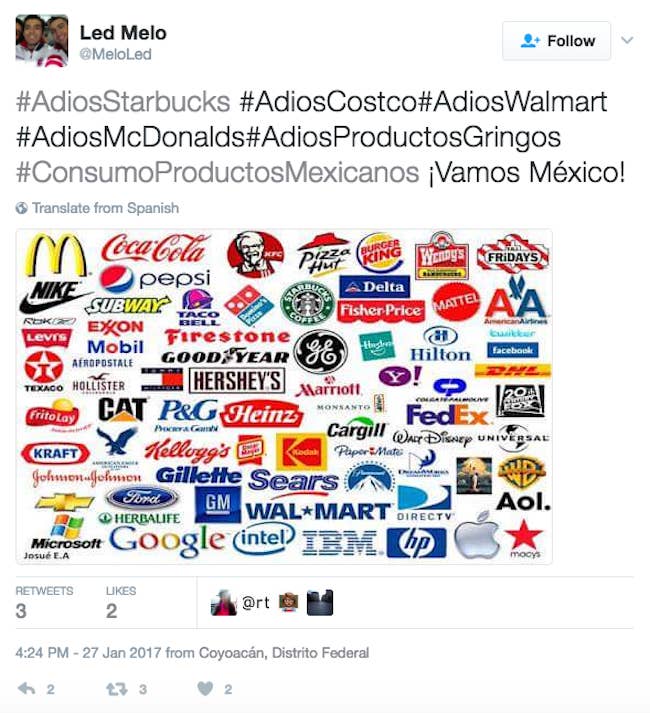Translate the tweet from Spanish

click(x=105, y=208)
